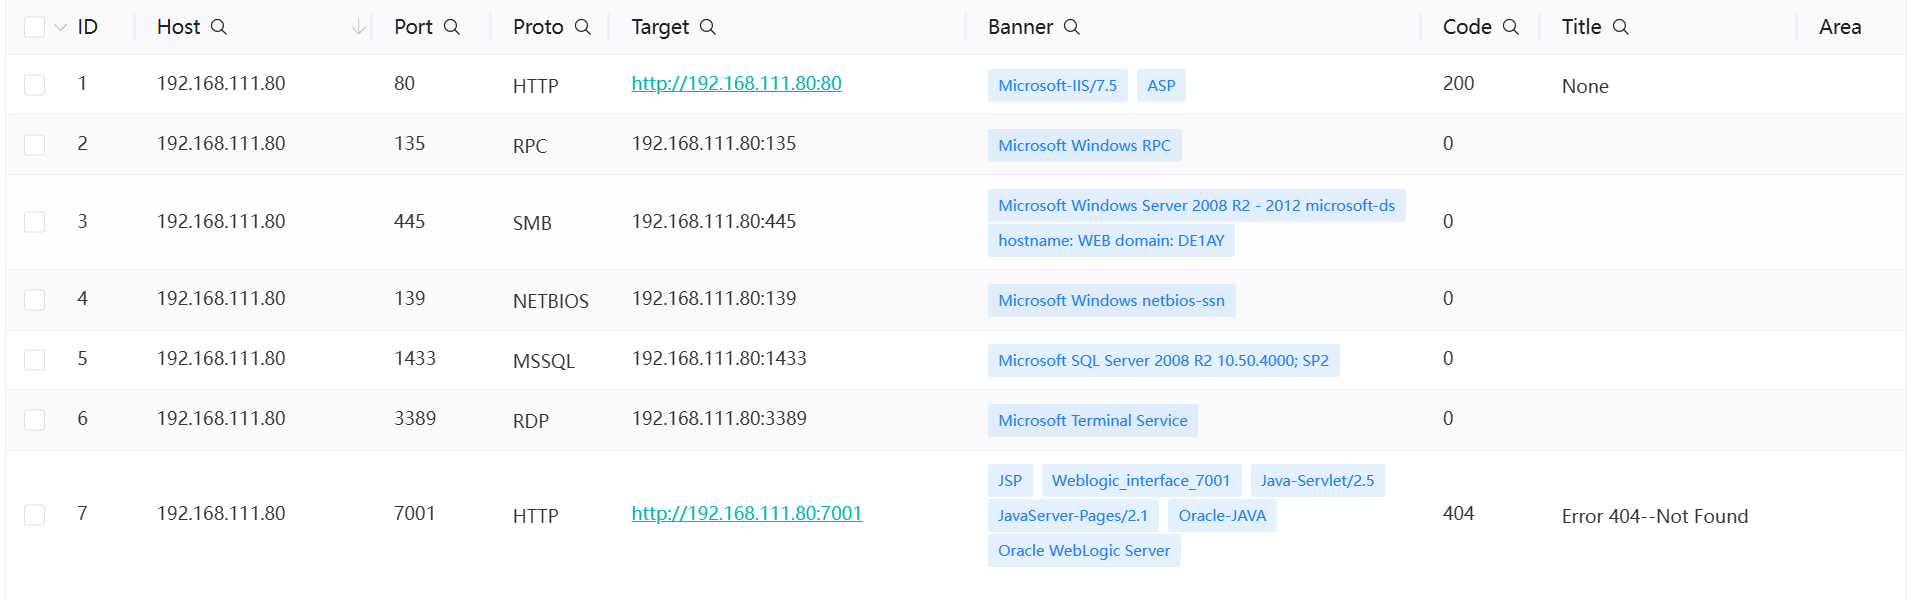Click the Host column sort arrow

(x=359, y=27)
